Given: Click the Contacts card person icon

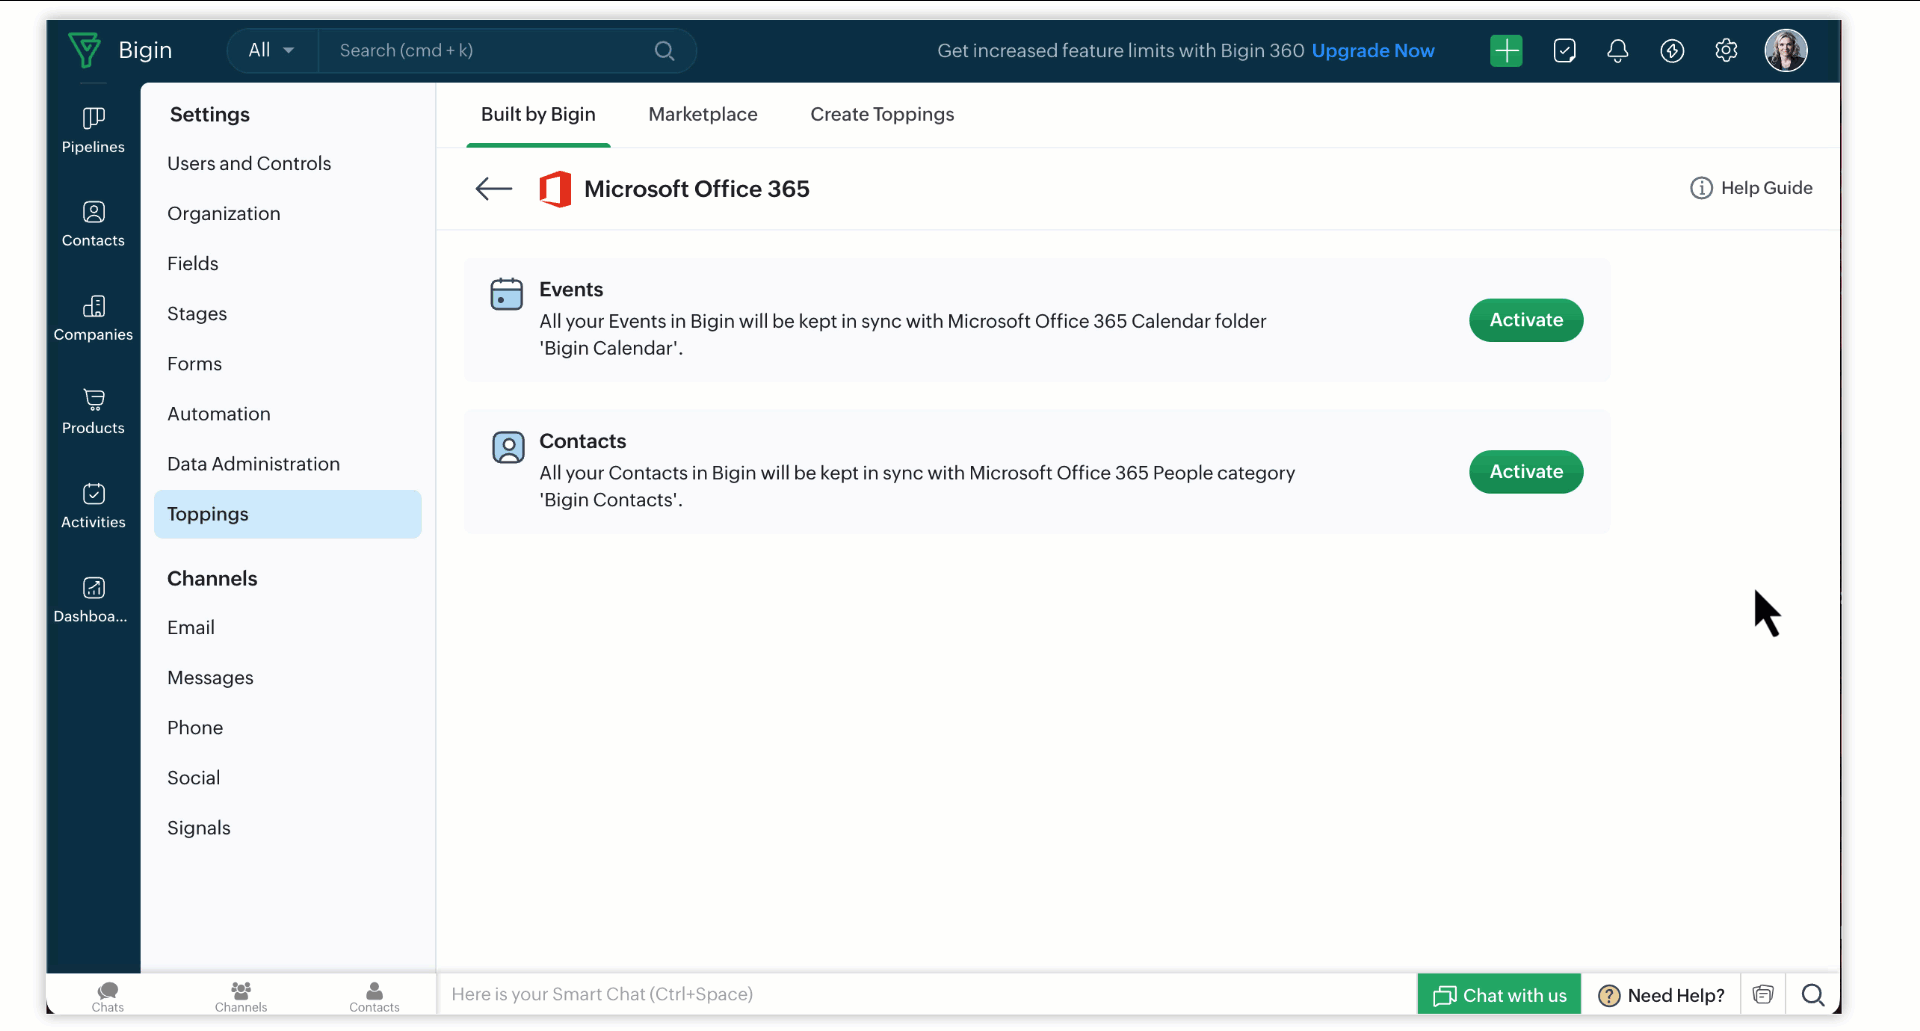Looking at the screenshot, I should point(508,447).
